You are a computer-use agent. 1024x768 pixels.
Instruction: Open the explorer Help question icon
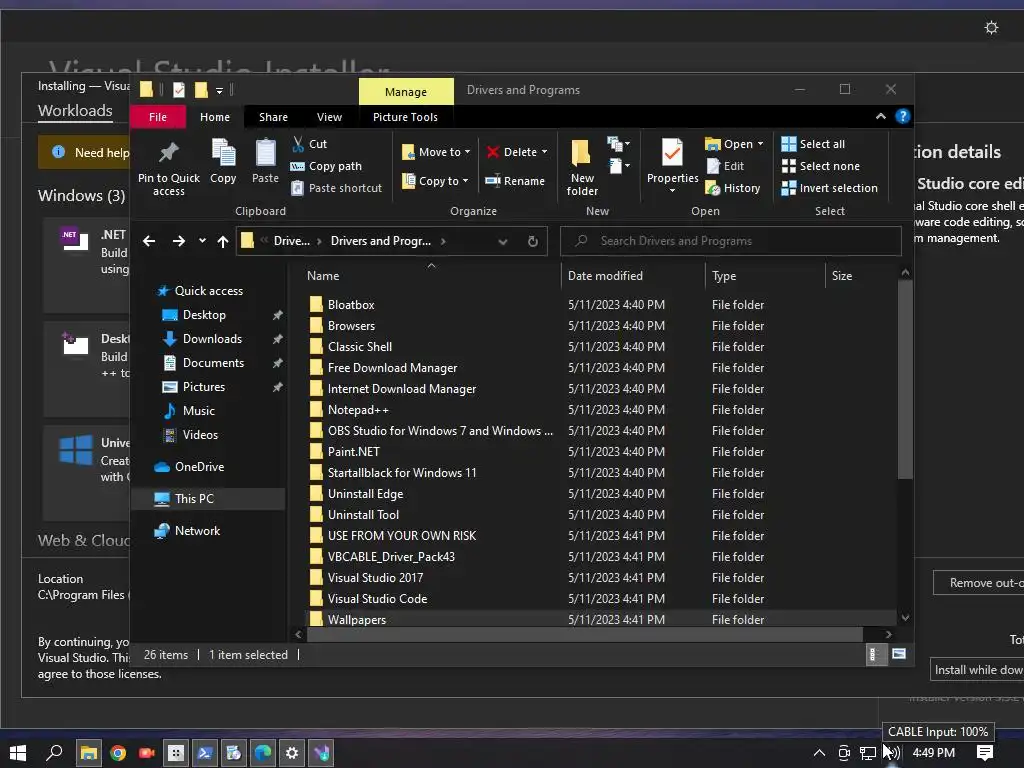pos(903,116)
